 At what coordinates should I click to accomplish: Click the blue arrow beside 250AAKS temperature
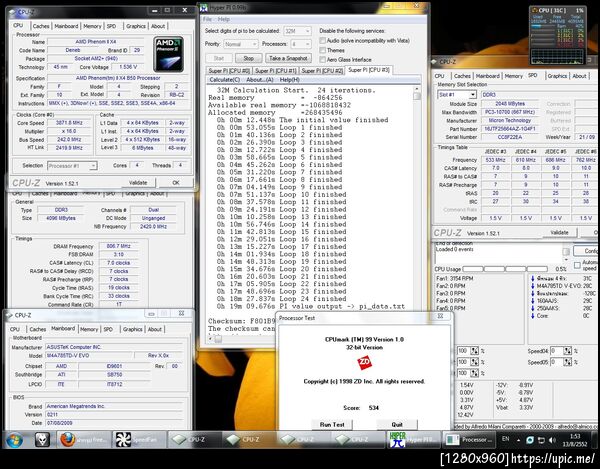tap(532, 308)
